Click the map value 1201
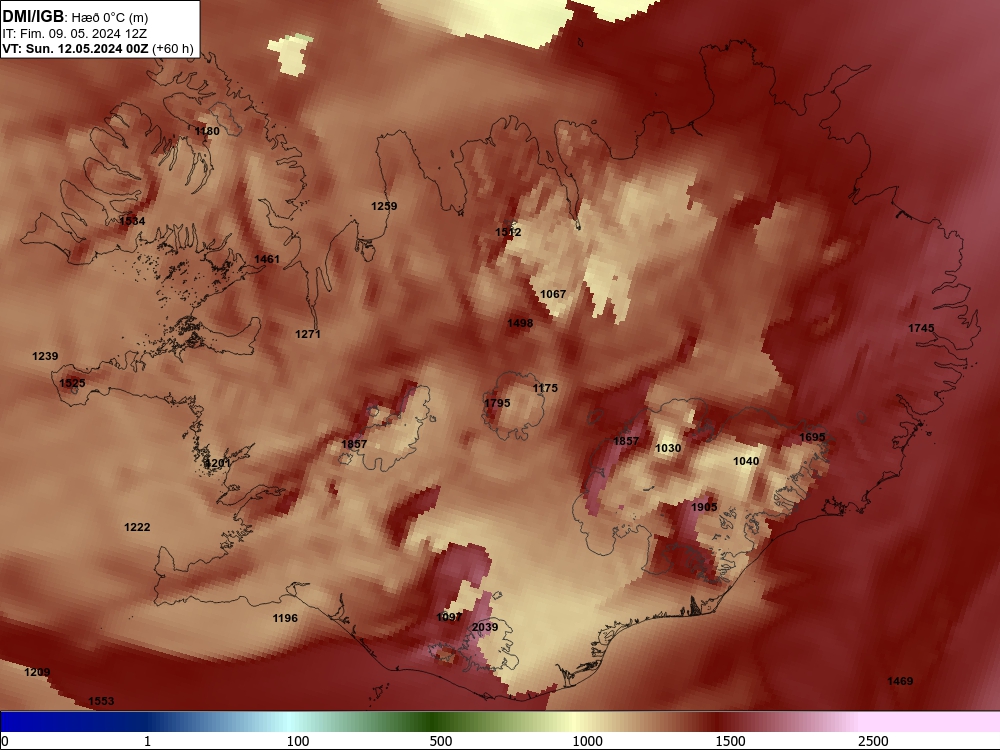Viewport: 1000px width, 750px height. 217,463
